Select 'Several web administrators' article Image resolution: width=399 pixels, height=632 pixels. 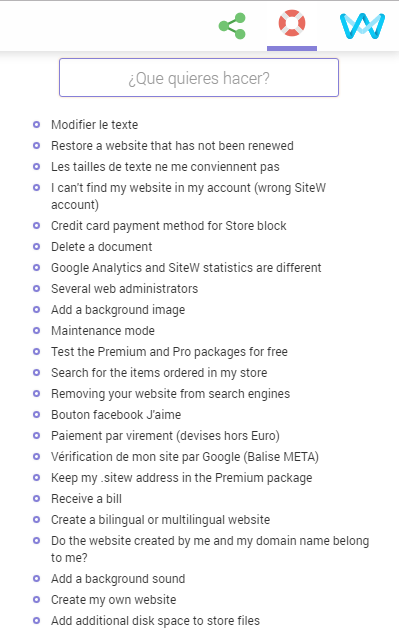coord(125,289)
